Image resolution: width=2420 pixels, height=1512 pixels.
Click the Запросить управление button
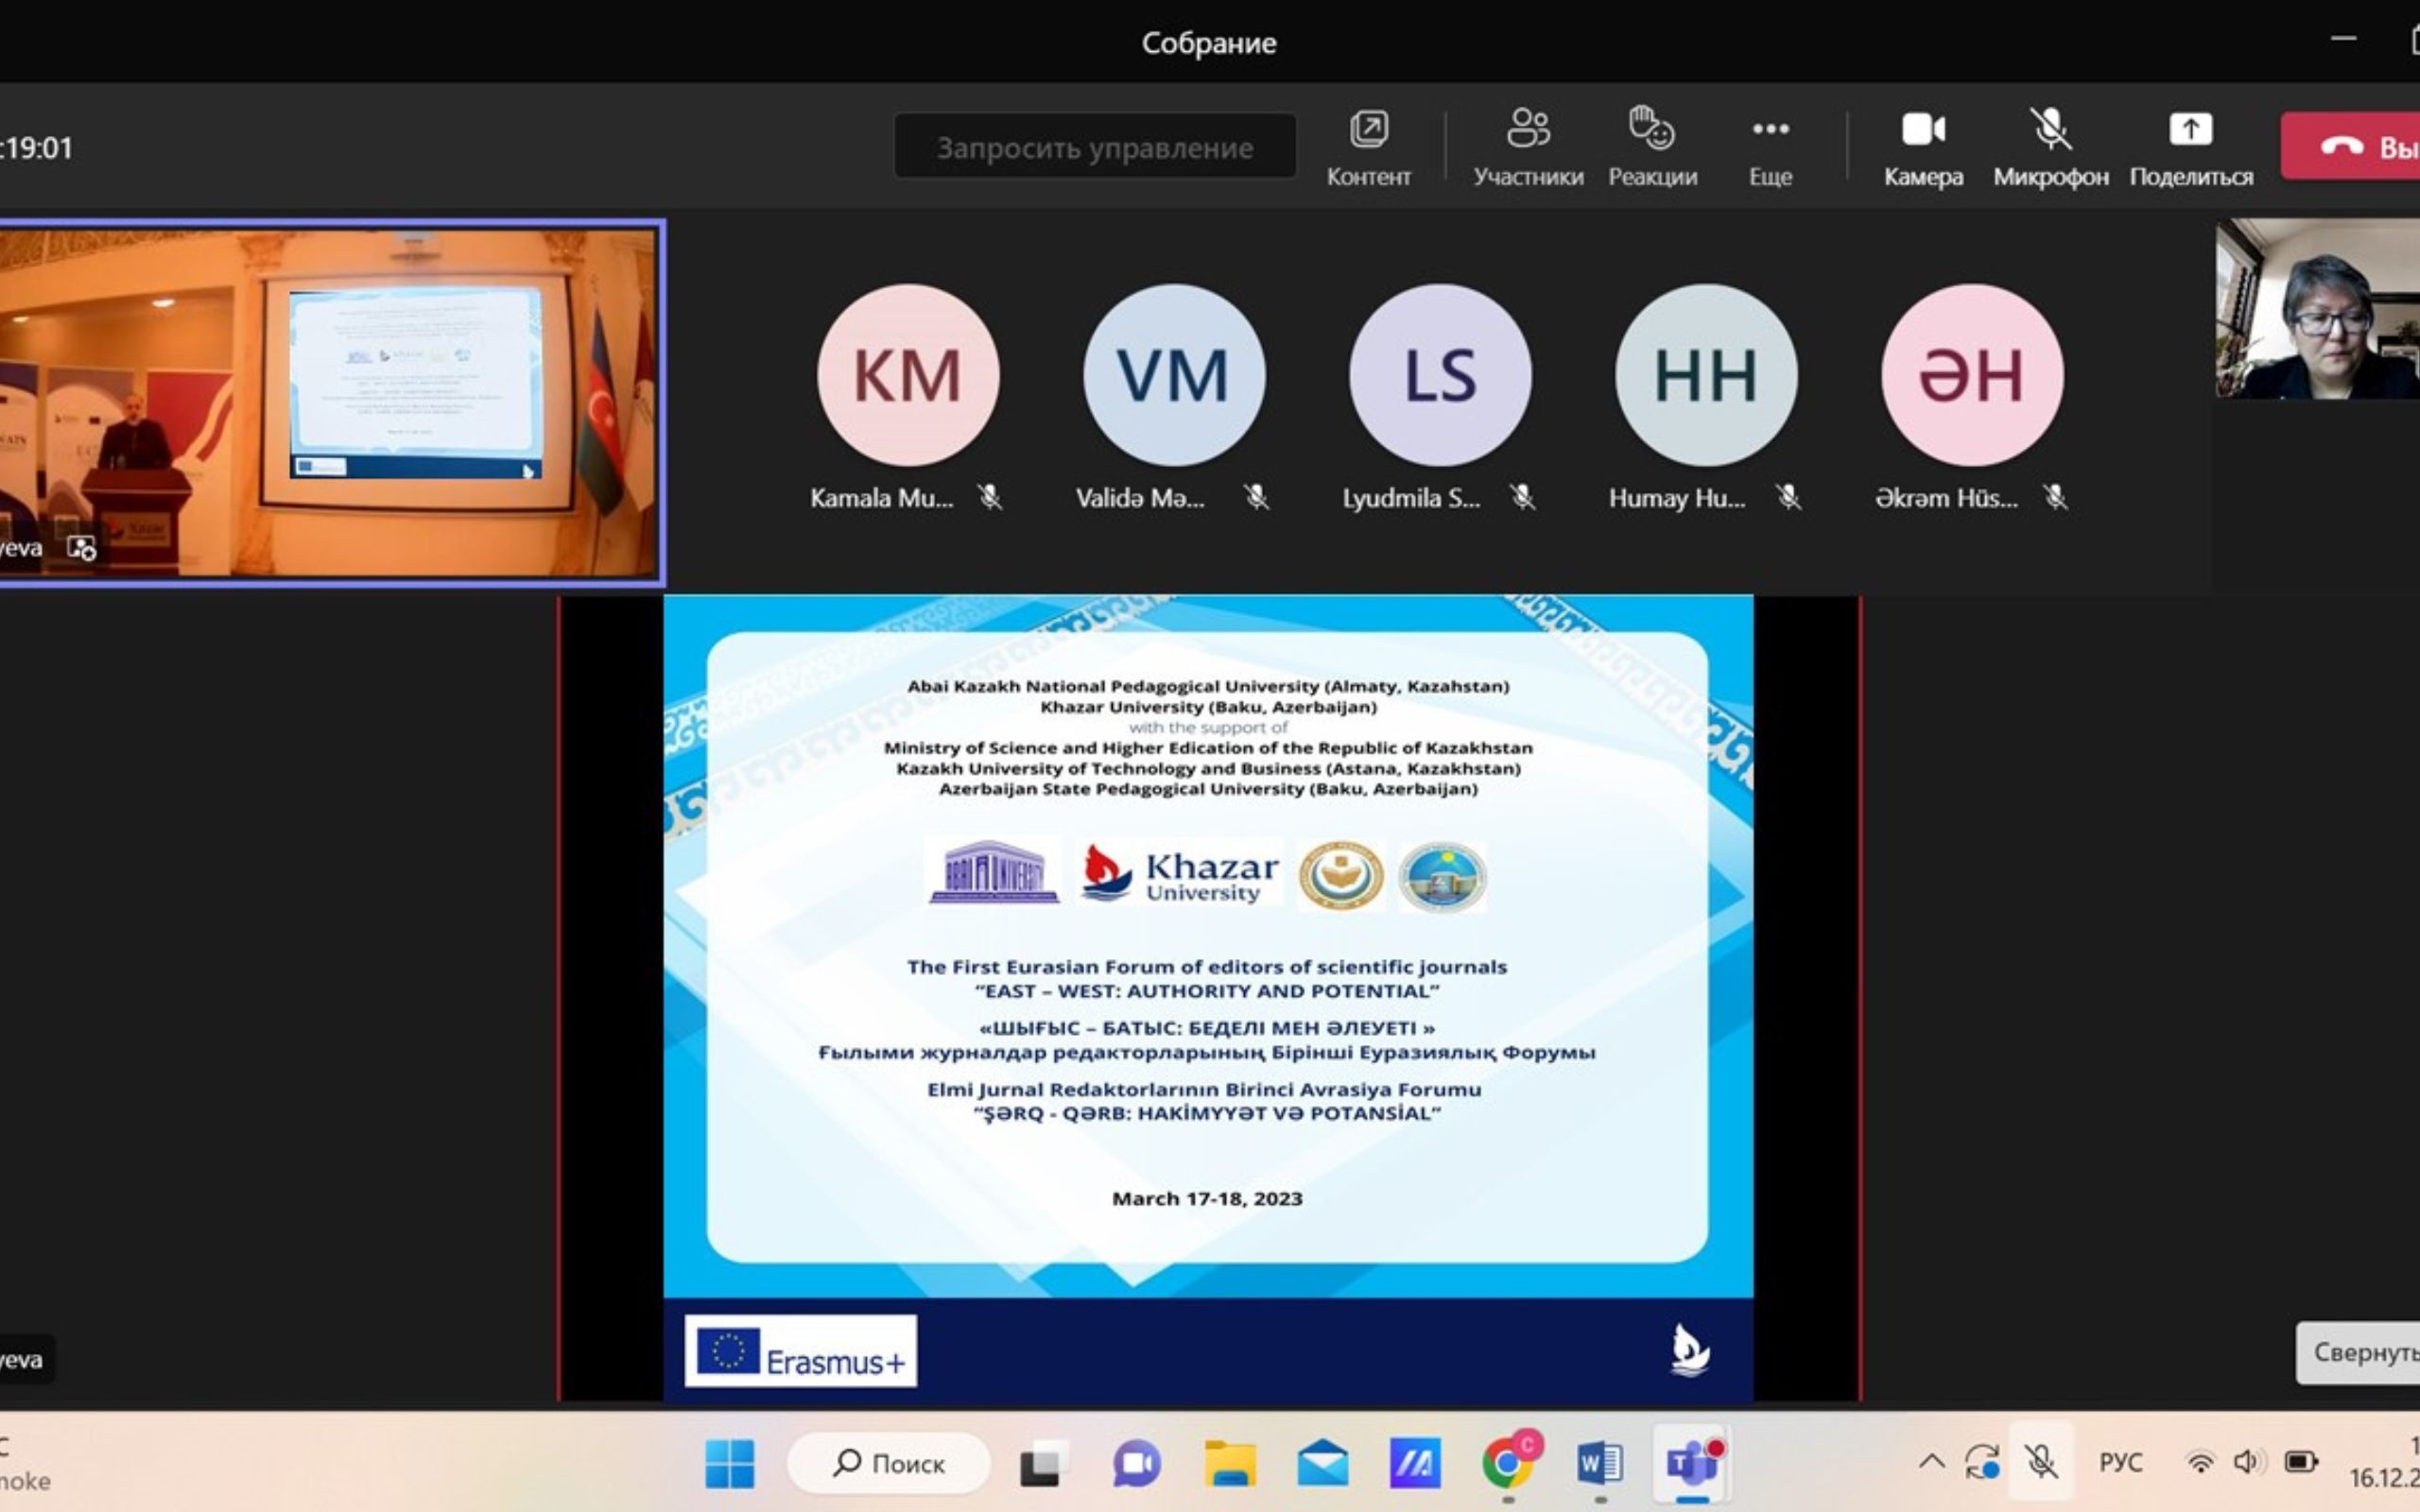[1094, 148]
